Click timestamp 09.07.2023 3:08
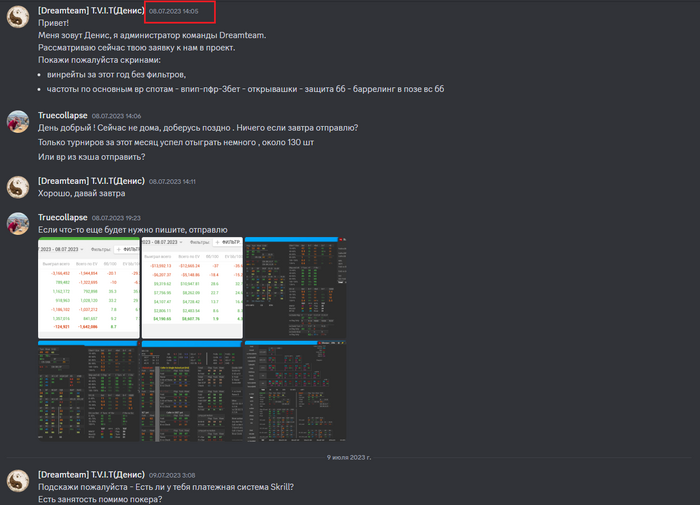Image resolution: width=700 pixels, height=505 pixels. tap(172, 476)
